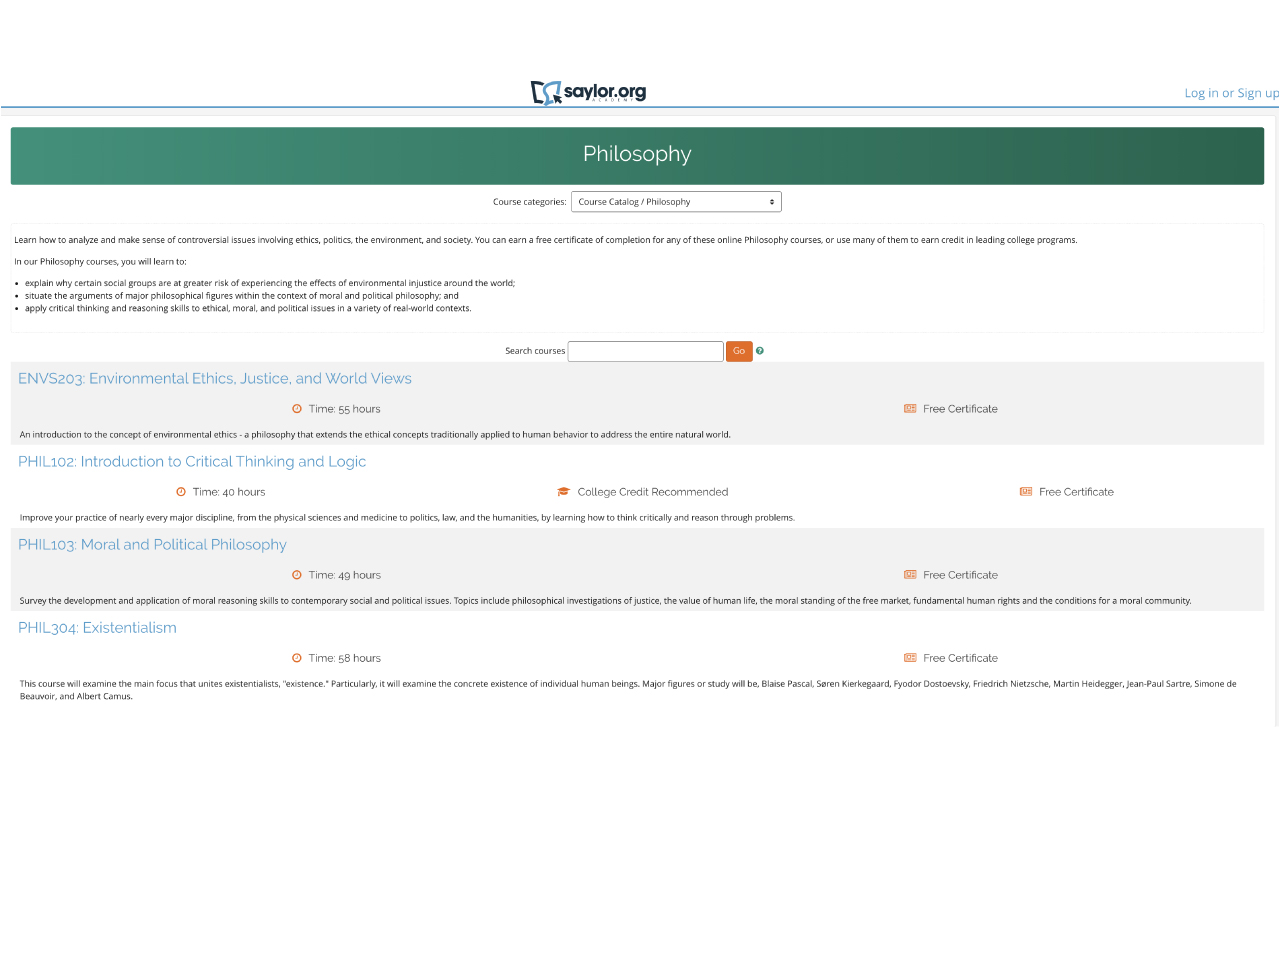Click the orange Go search button
1280x960 pixels.
coord(739,351)
